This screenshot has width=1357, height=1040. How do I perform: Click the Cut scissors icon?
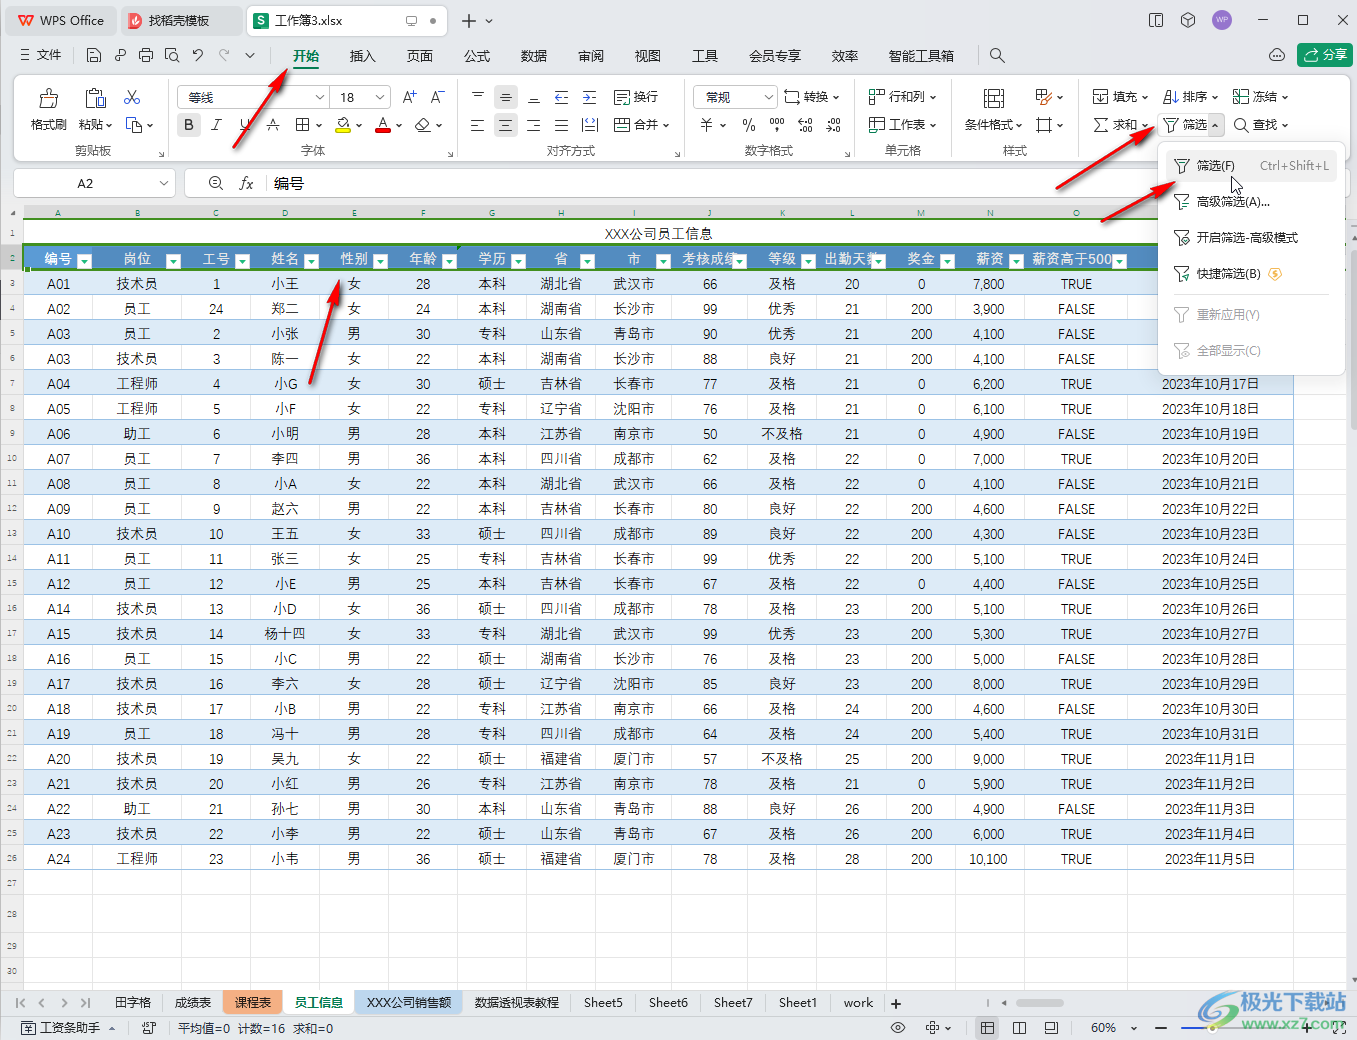[x=132, y=97]
